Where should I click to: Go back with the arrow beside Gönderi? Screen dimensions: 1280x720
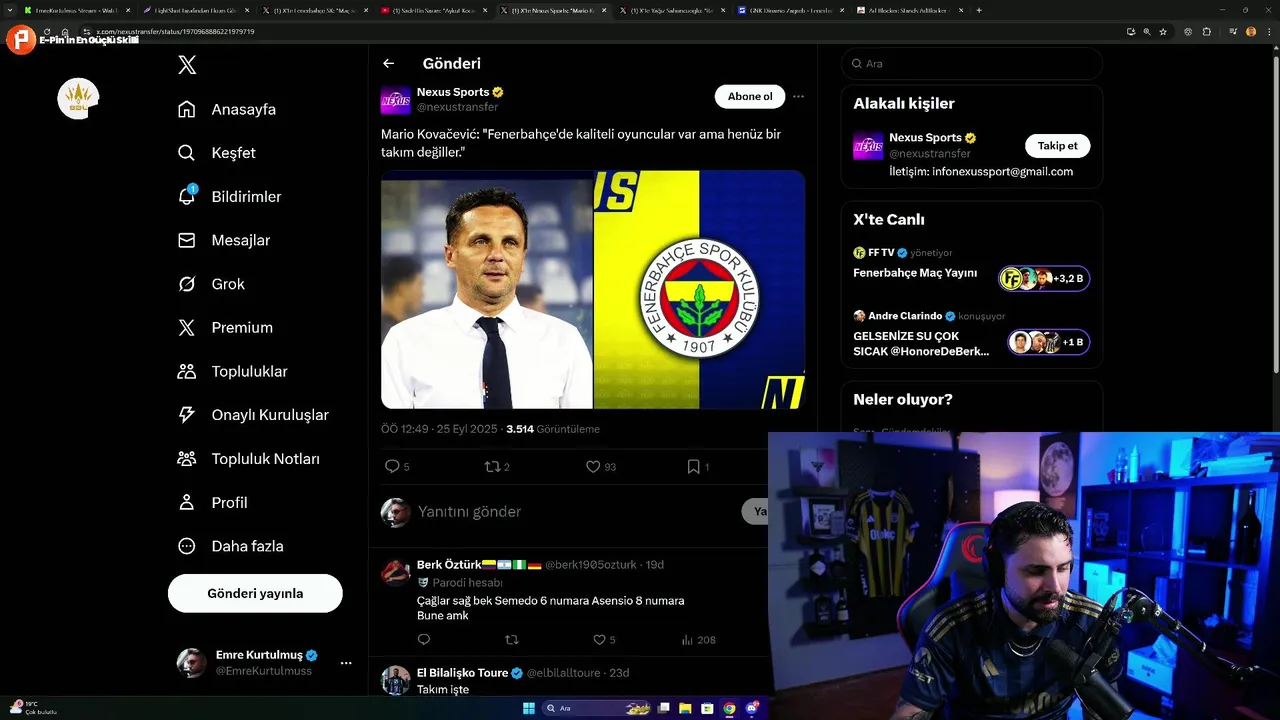(389, 63)
